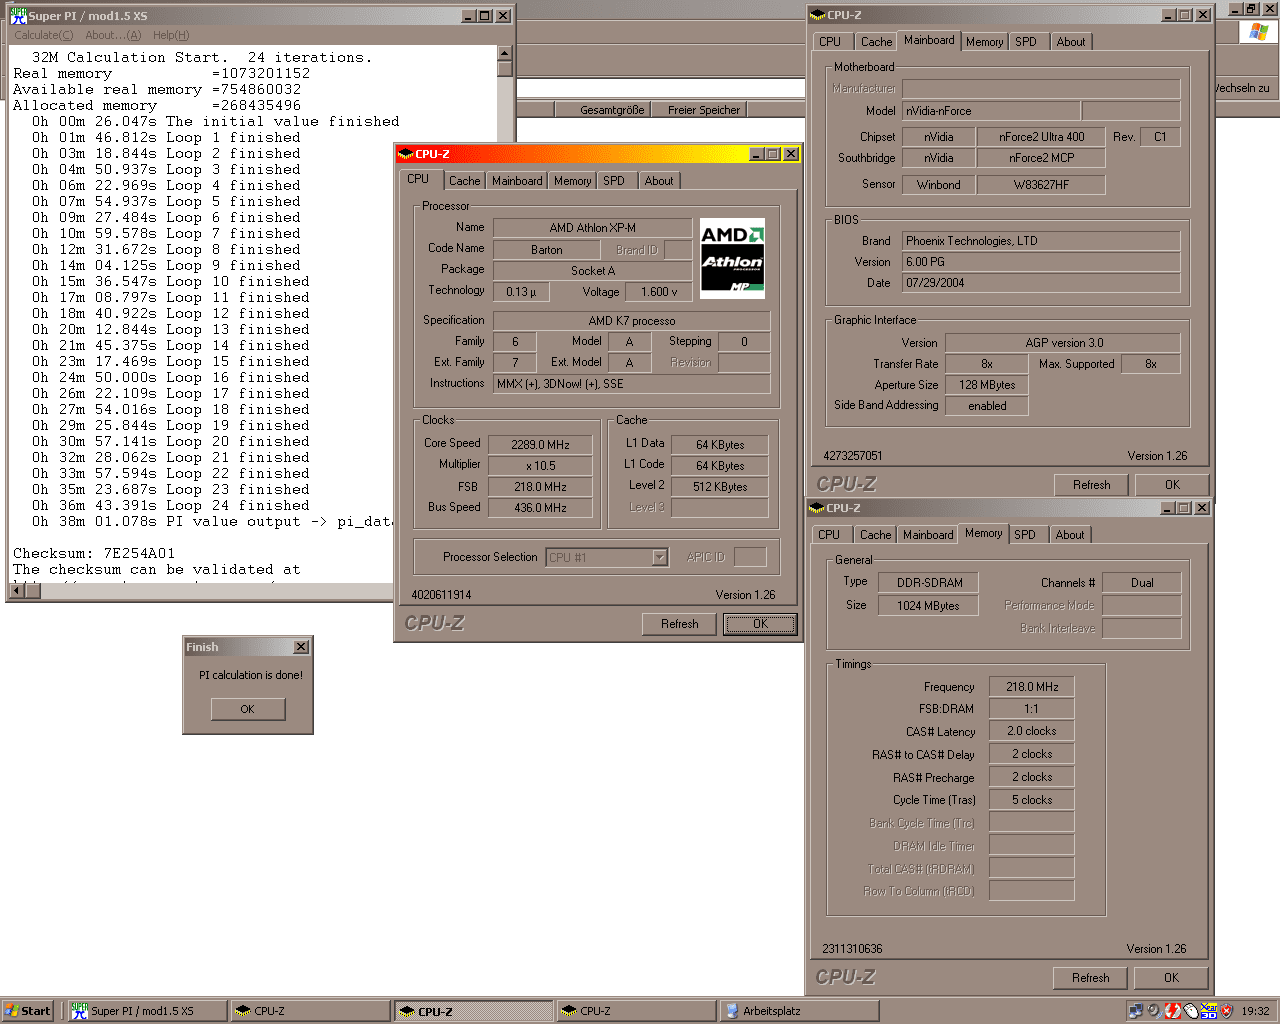1280x1024 pixels.
Task: Click OK in Memory CPU-Z window
Action: 1172,978
